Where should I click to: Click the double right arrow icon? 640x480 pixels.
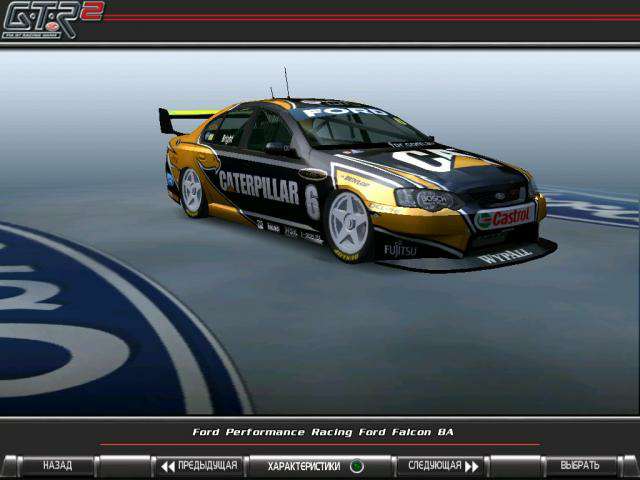[471, 467]
